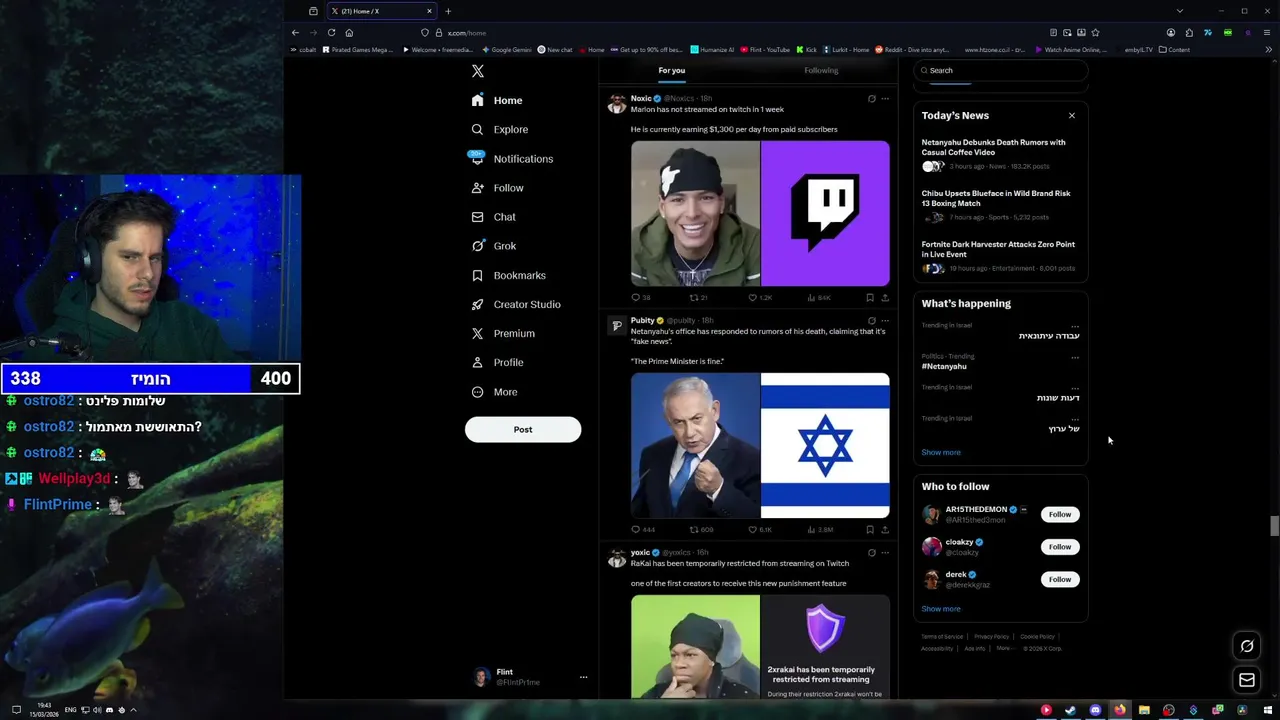Click the page vertical scrollbar thumb

[1274, 526]
